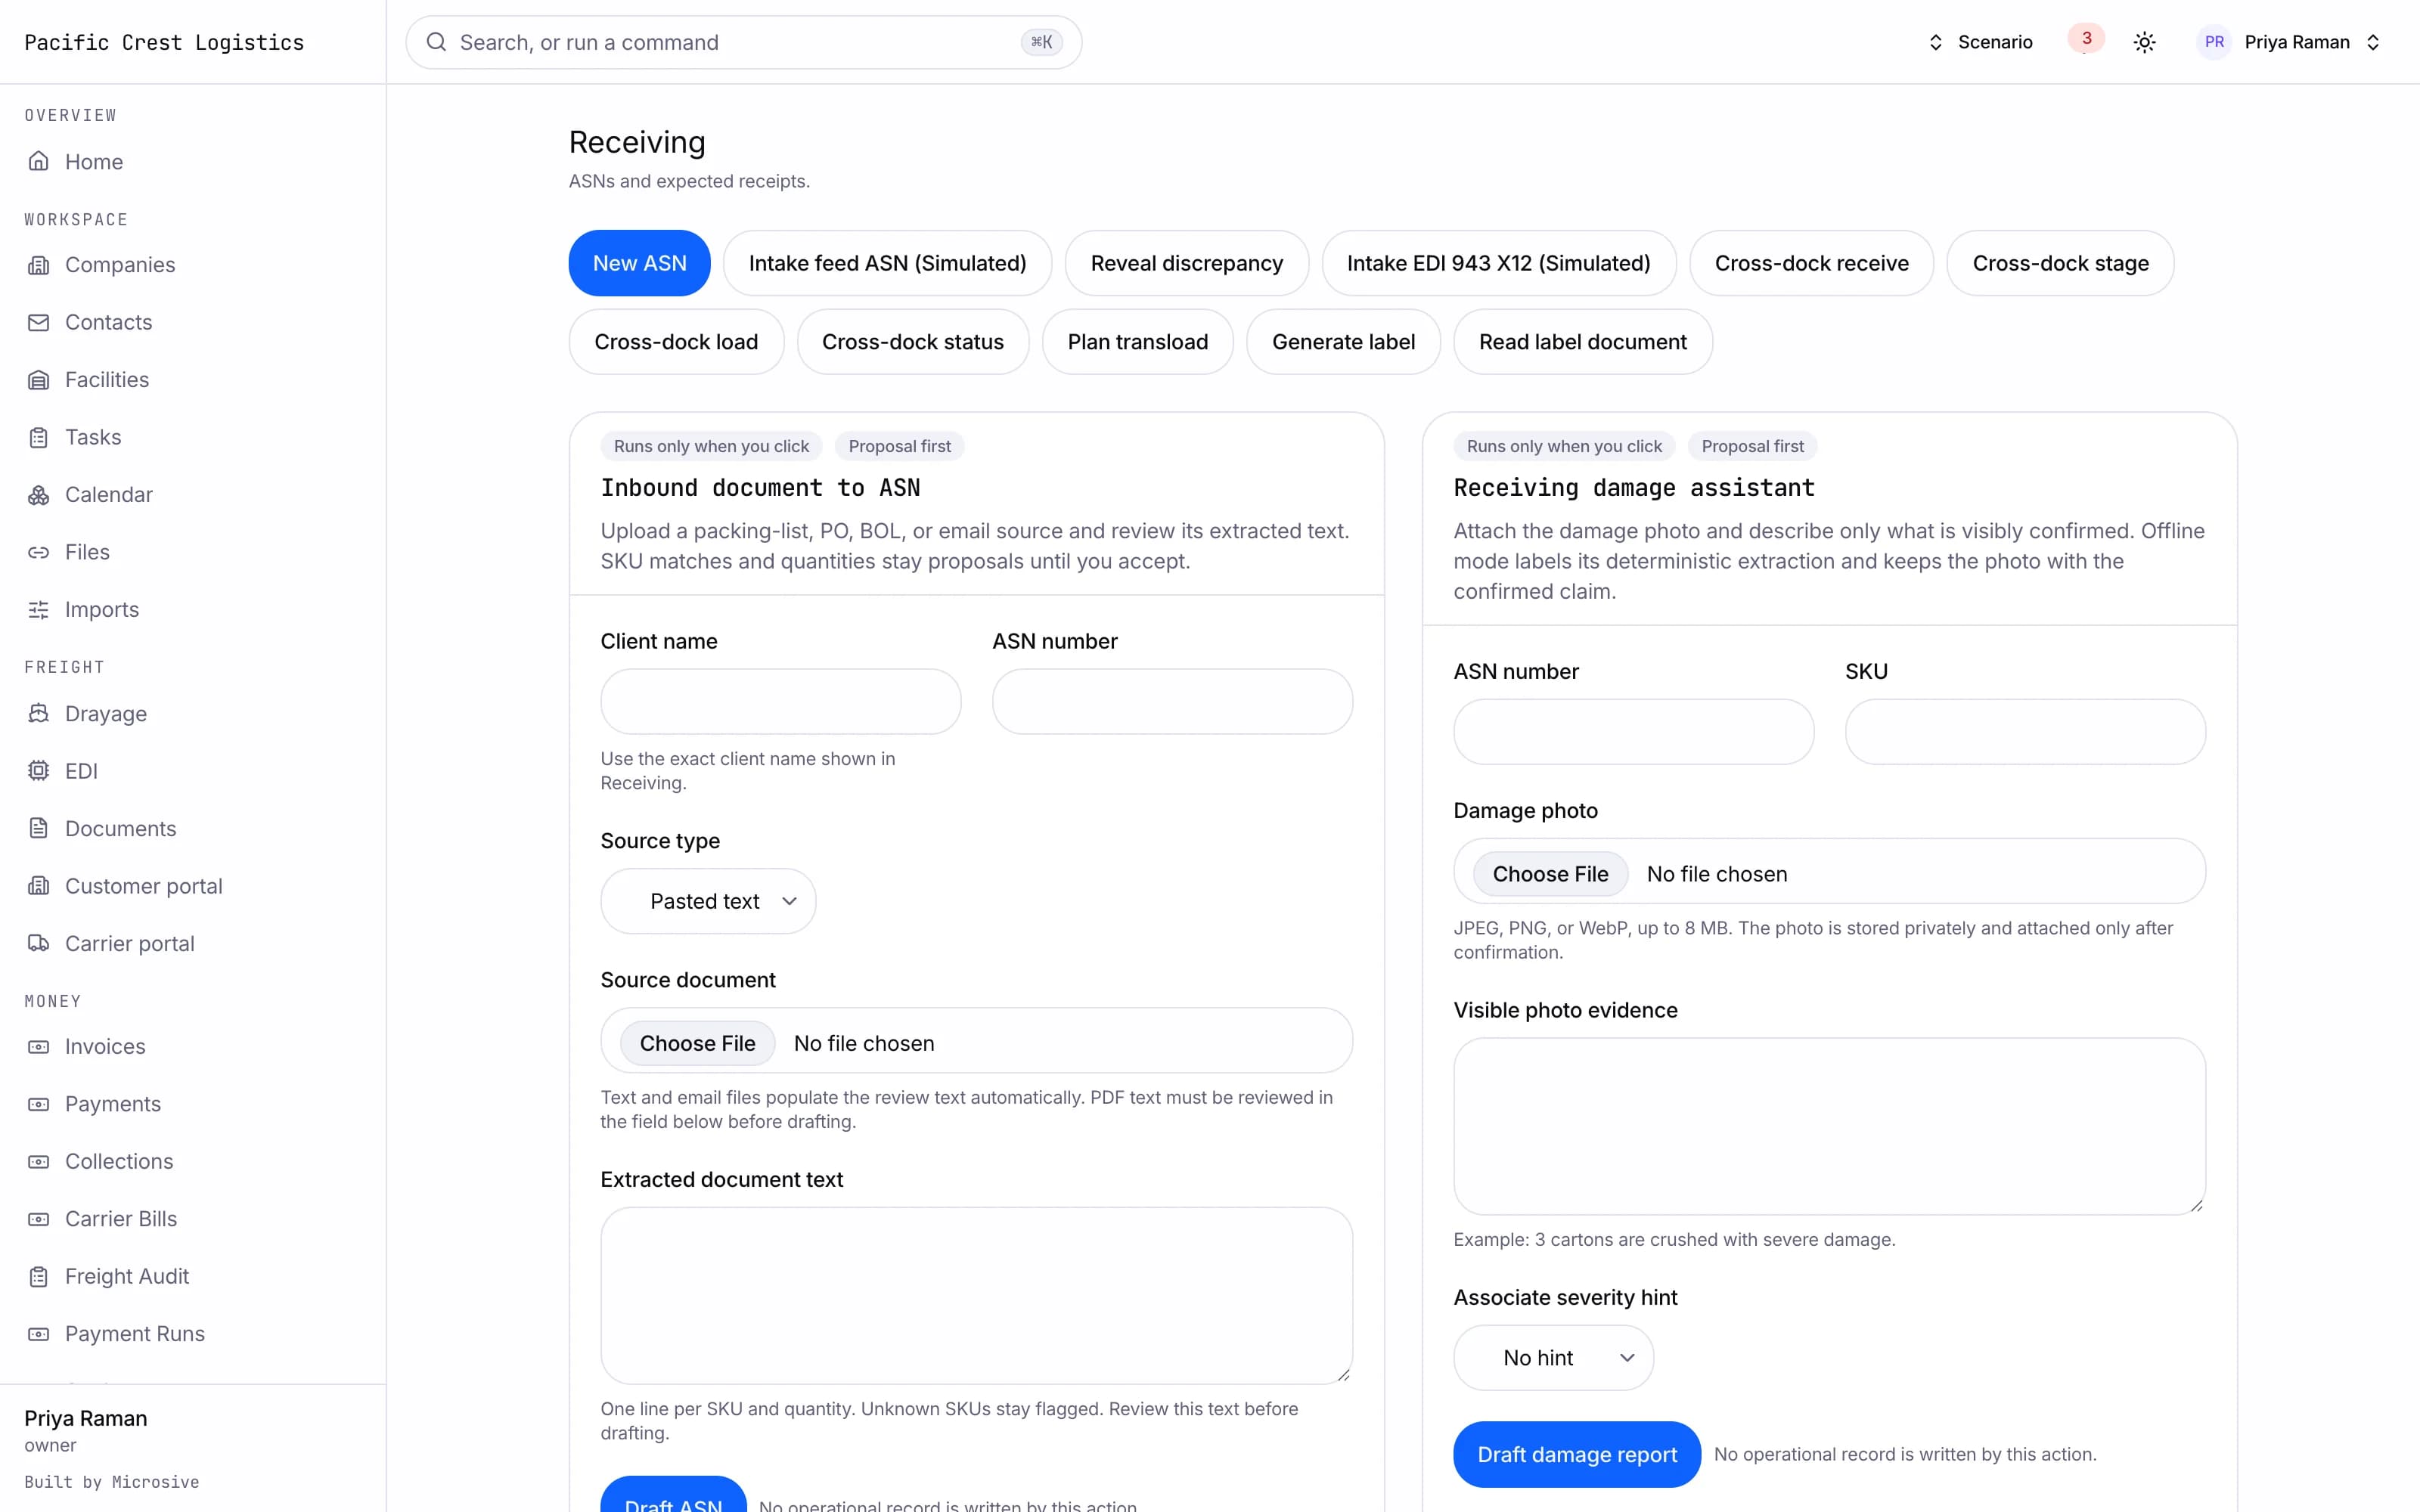
Task: Select the New ASN tab
Action: click(640, 263)
